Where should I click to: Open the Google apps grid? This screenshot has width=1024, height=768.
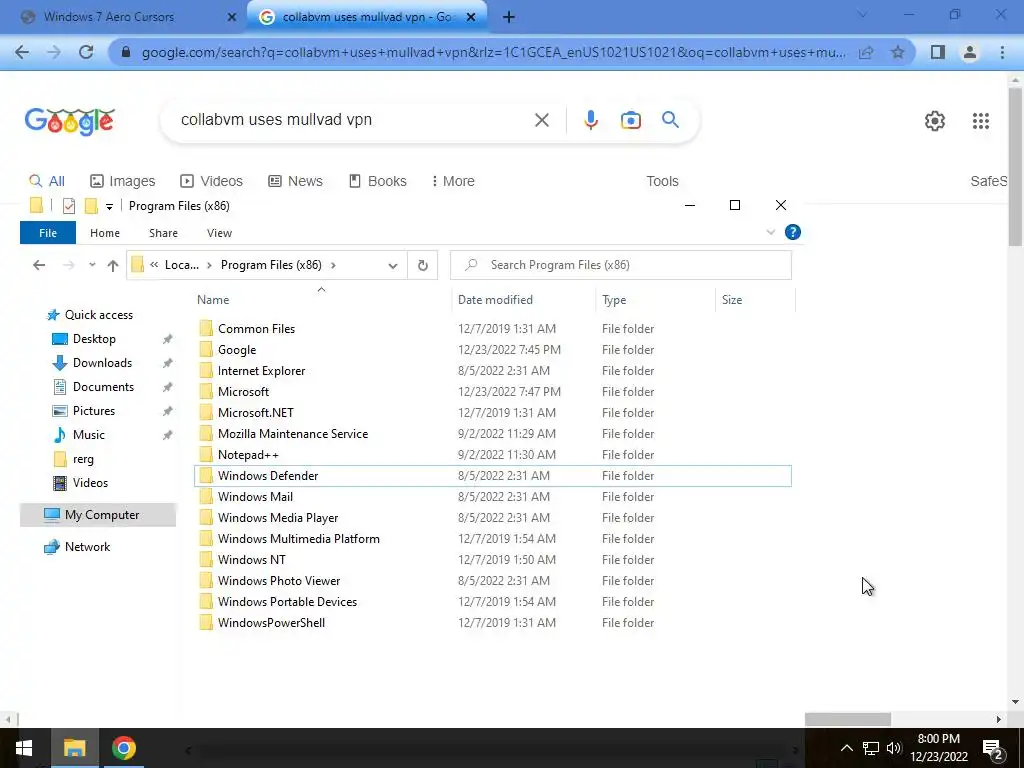(x=980, y=121)
